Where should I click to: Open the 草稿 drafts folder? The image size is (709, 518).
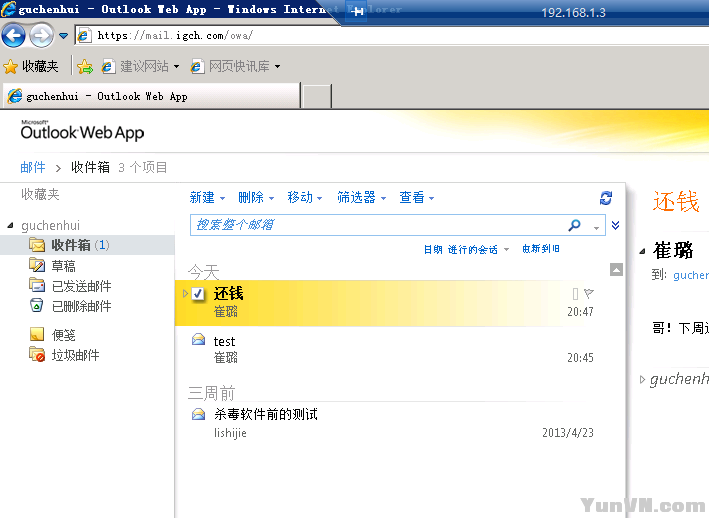pos(63,266)
